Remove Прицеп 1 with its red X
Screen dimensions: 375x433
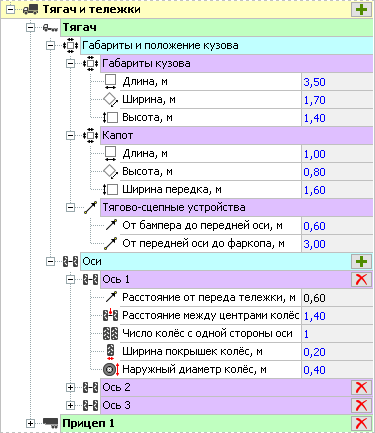tap(362, 423)
